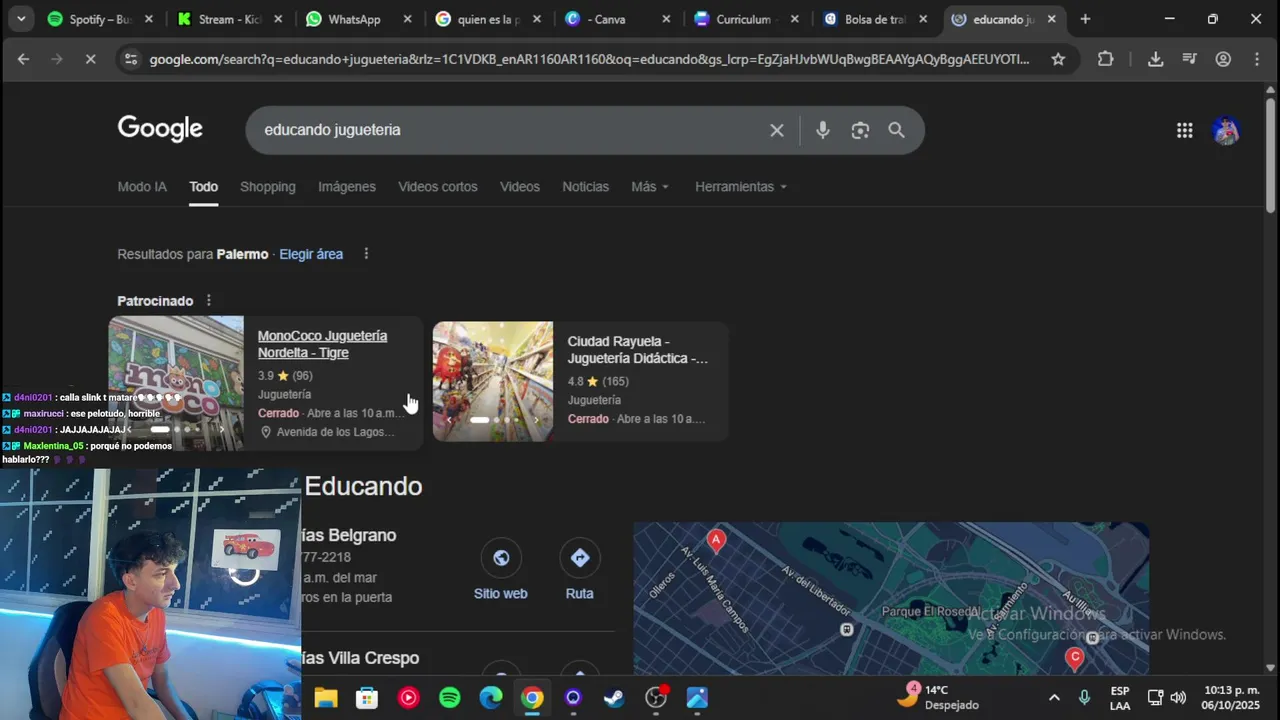Viewport: 1280px width, 720px height.
Task: Get Ruta directions for Belgrano branch
Action: pos(579,570)
